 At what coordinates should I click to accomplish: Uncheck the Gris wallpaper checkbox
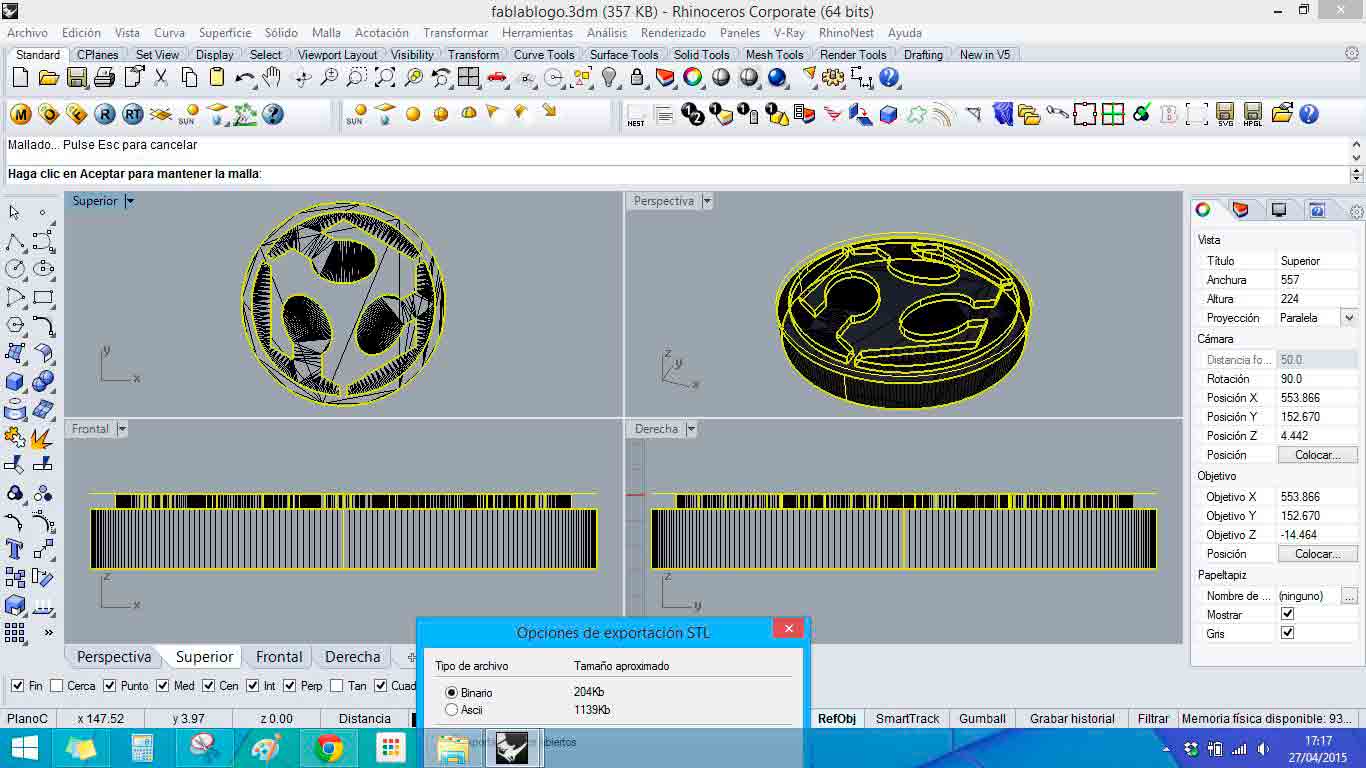tap(1287, 633)
